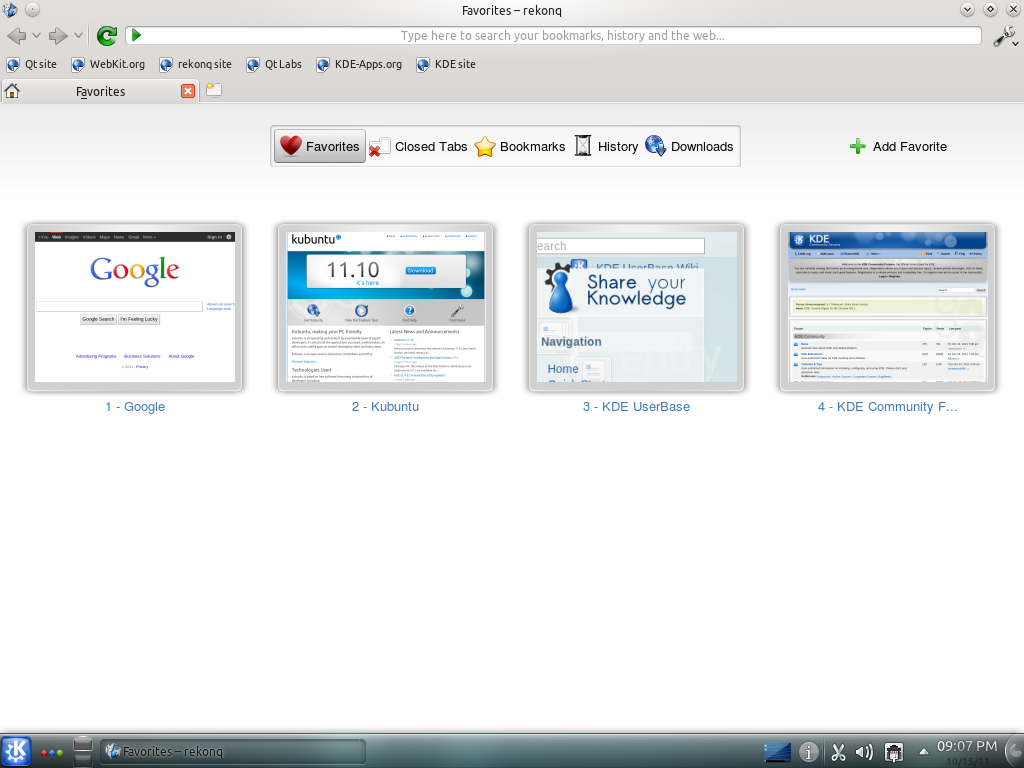Viewport: 1024px width, 768px height.
Task: Open the device notifier tray icon
Action: click(893, 752)
